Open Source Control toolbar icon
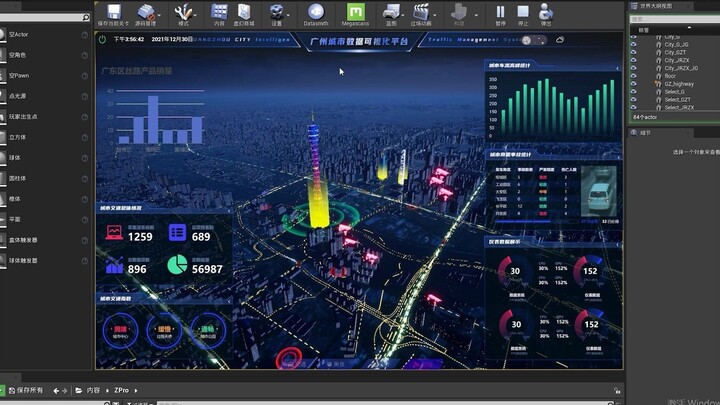The width and height of the screenshot is (720, 405). coord(145,14)
